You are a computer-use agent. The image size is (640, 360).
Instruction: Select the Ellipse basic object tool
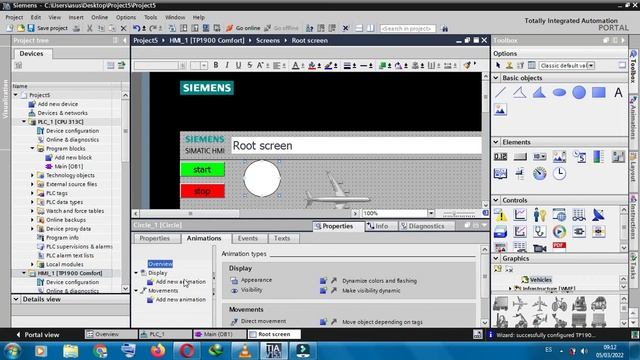[559, 93]
